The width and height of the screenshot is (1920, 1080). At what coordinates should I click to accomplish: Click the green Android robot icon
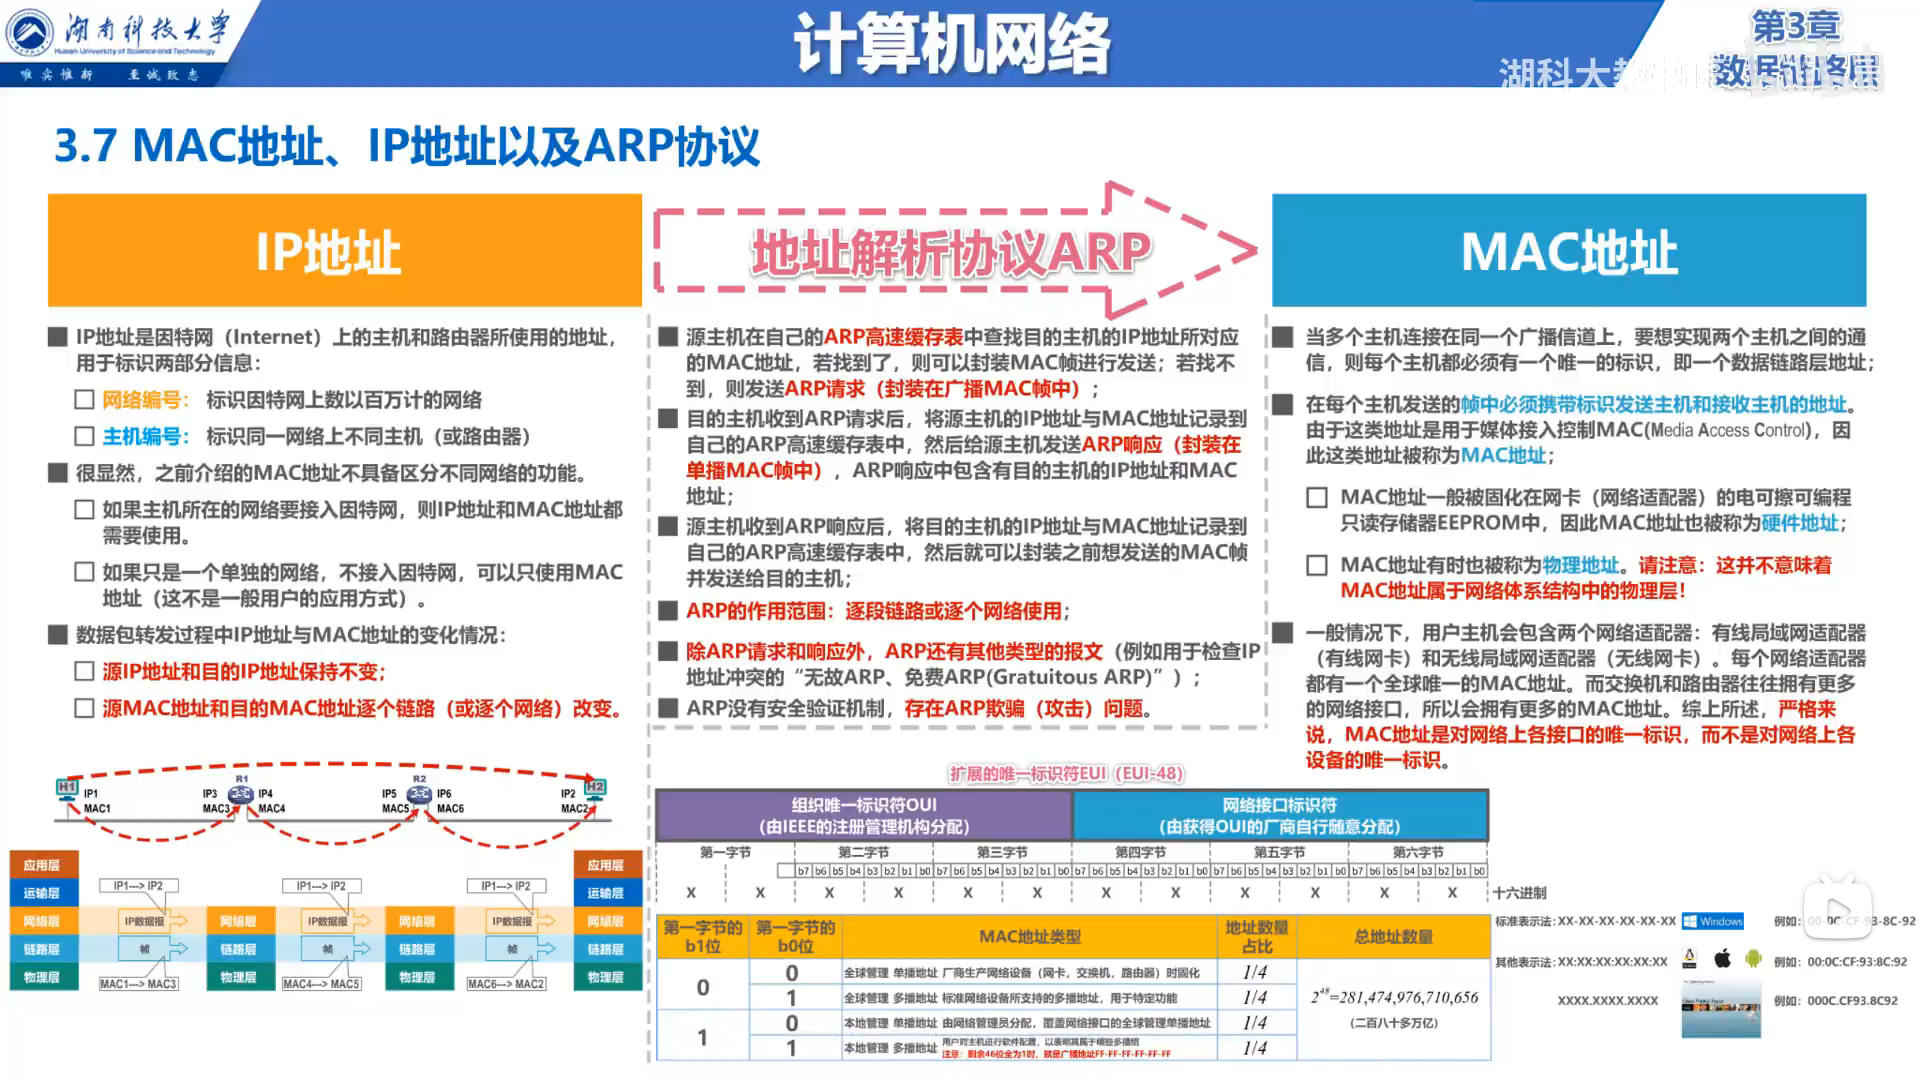tap(1752, 959)
